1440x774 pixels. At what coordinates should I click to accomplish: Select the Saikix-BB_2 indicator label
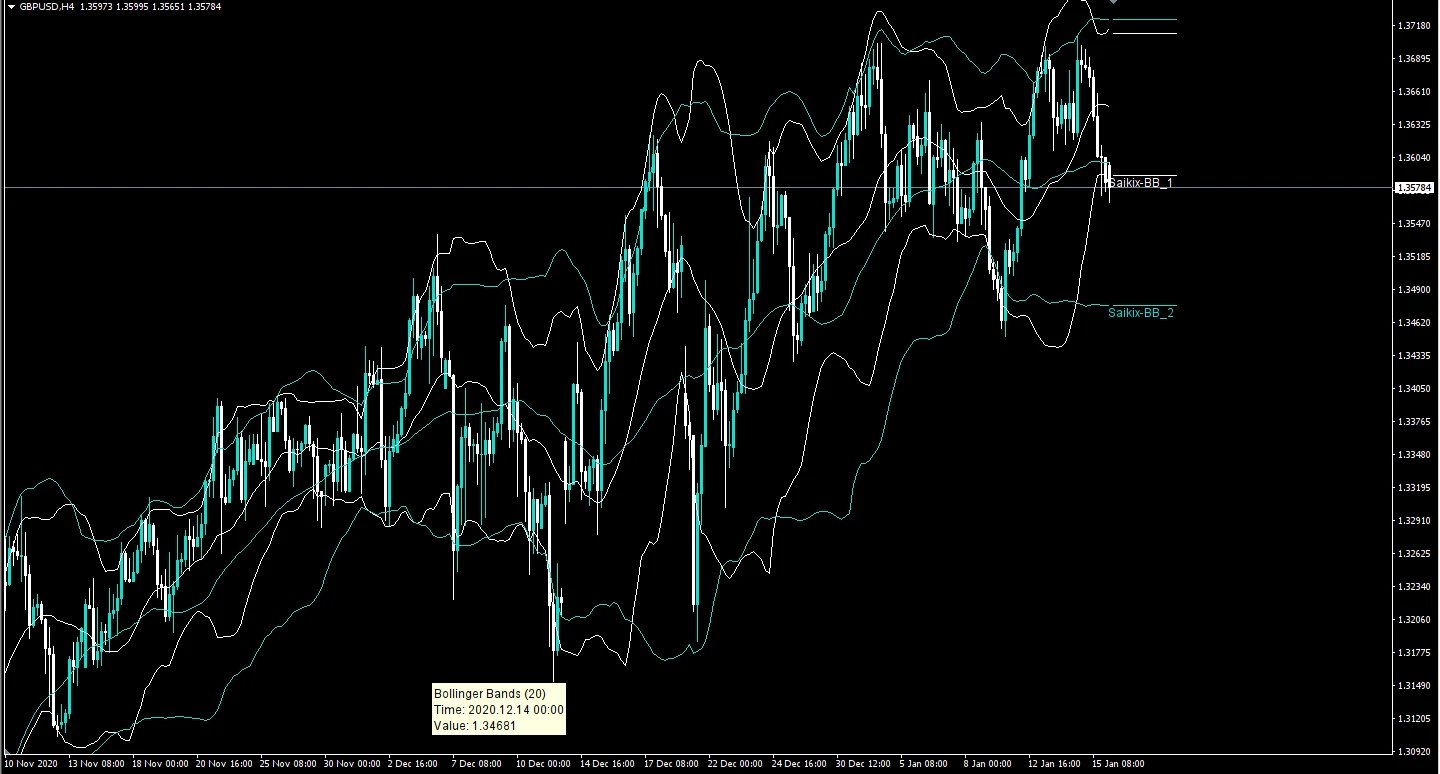click(x=1141, y=313)
